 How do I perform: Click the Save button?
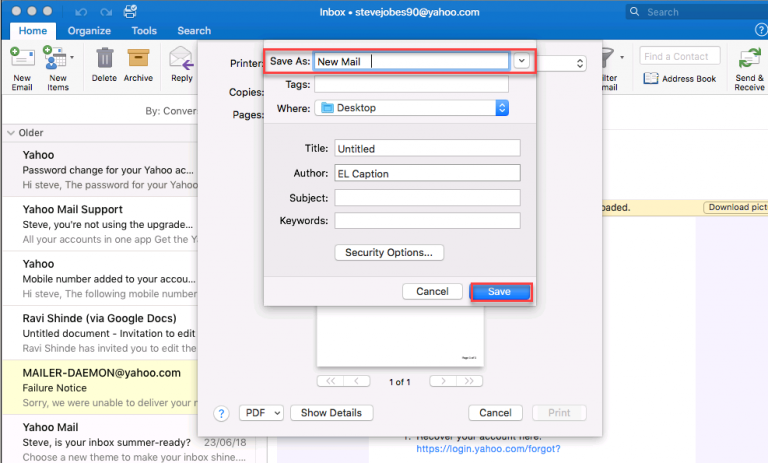[500, 292]
